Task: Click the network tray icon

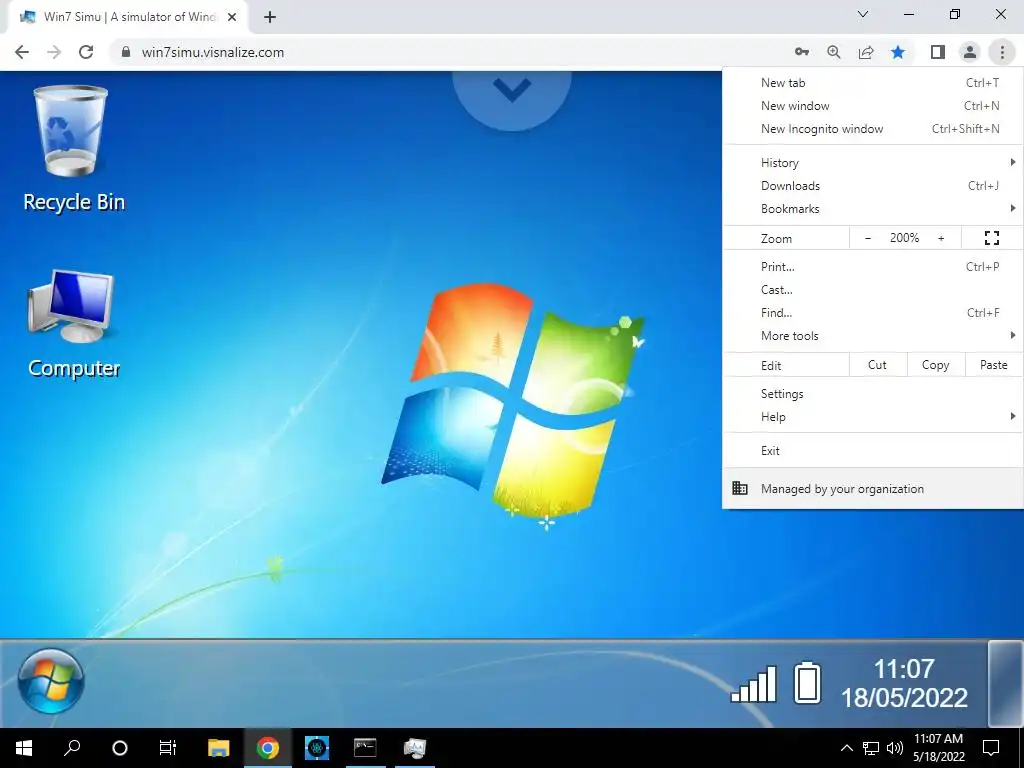Action: (871, 748)
